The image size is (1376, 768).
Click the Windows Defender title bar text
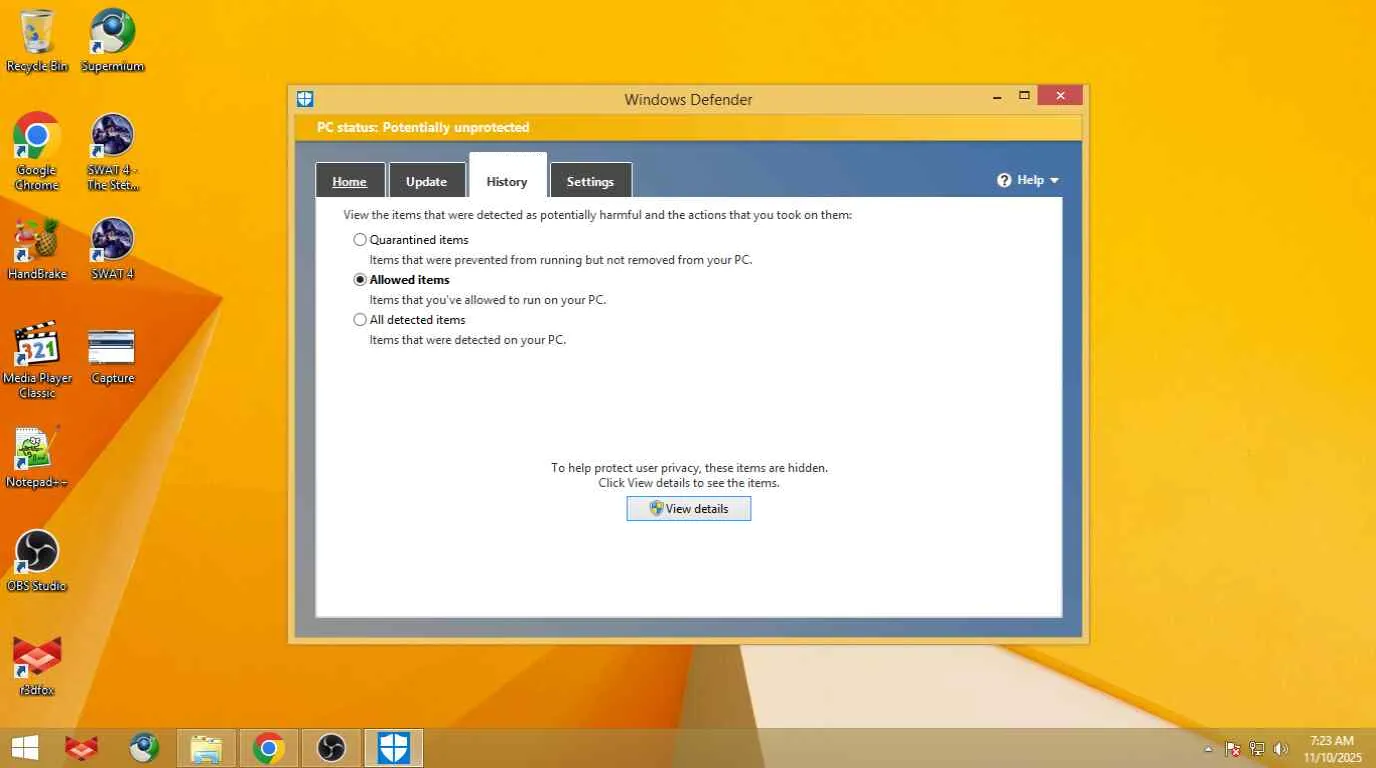click(x=688, y=99)
